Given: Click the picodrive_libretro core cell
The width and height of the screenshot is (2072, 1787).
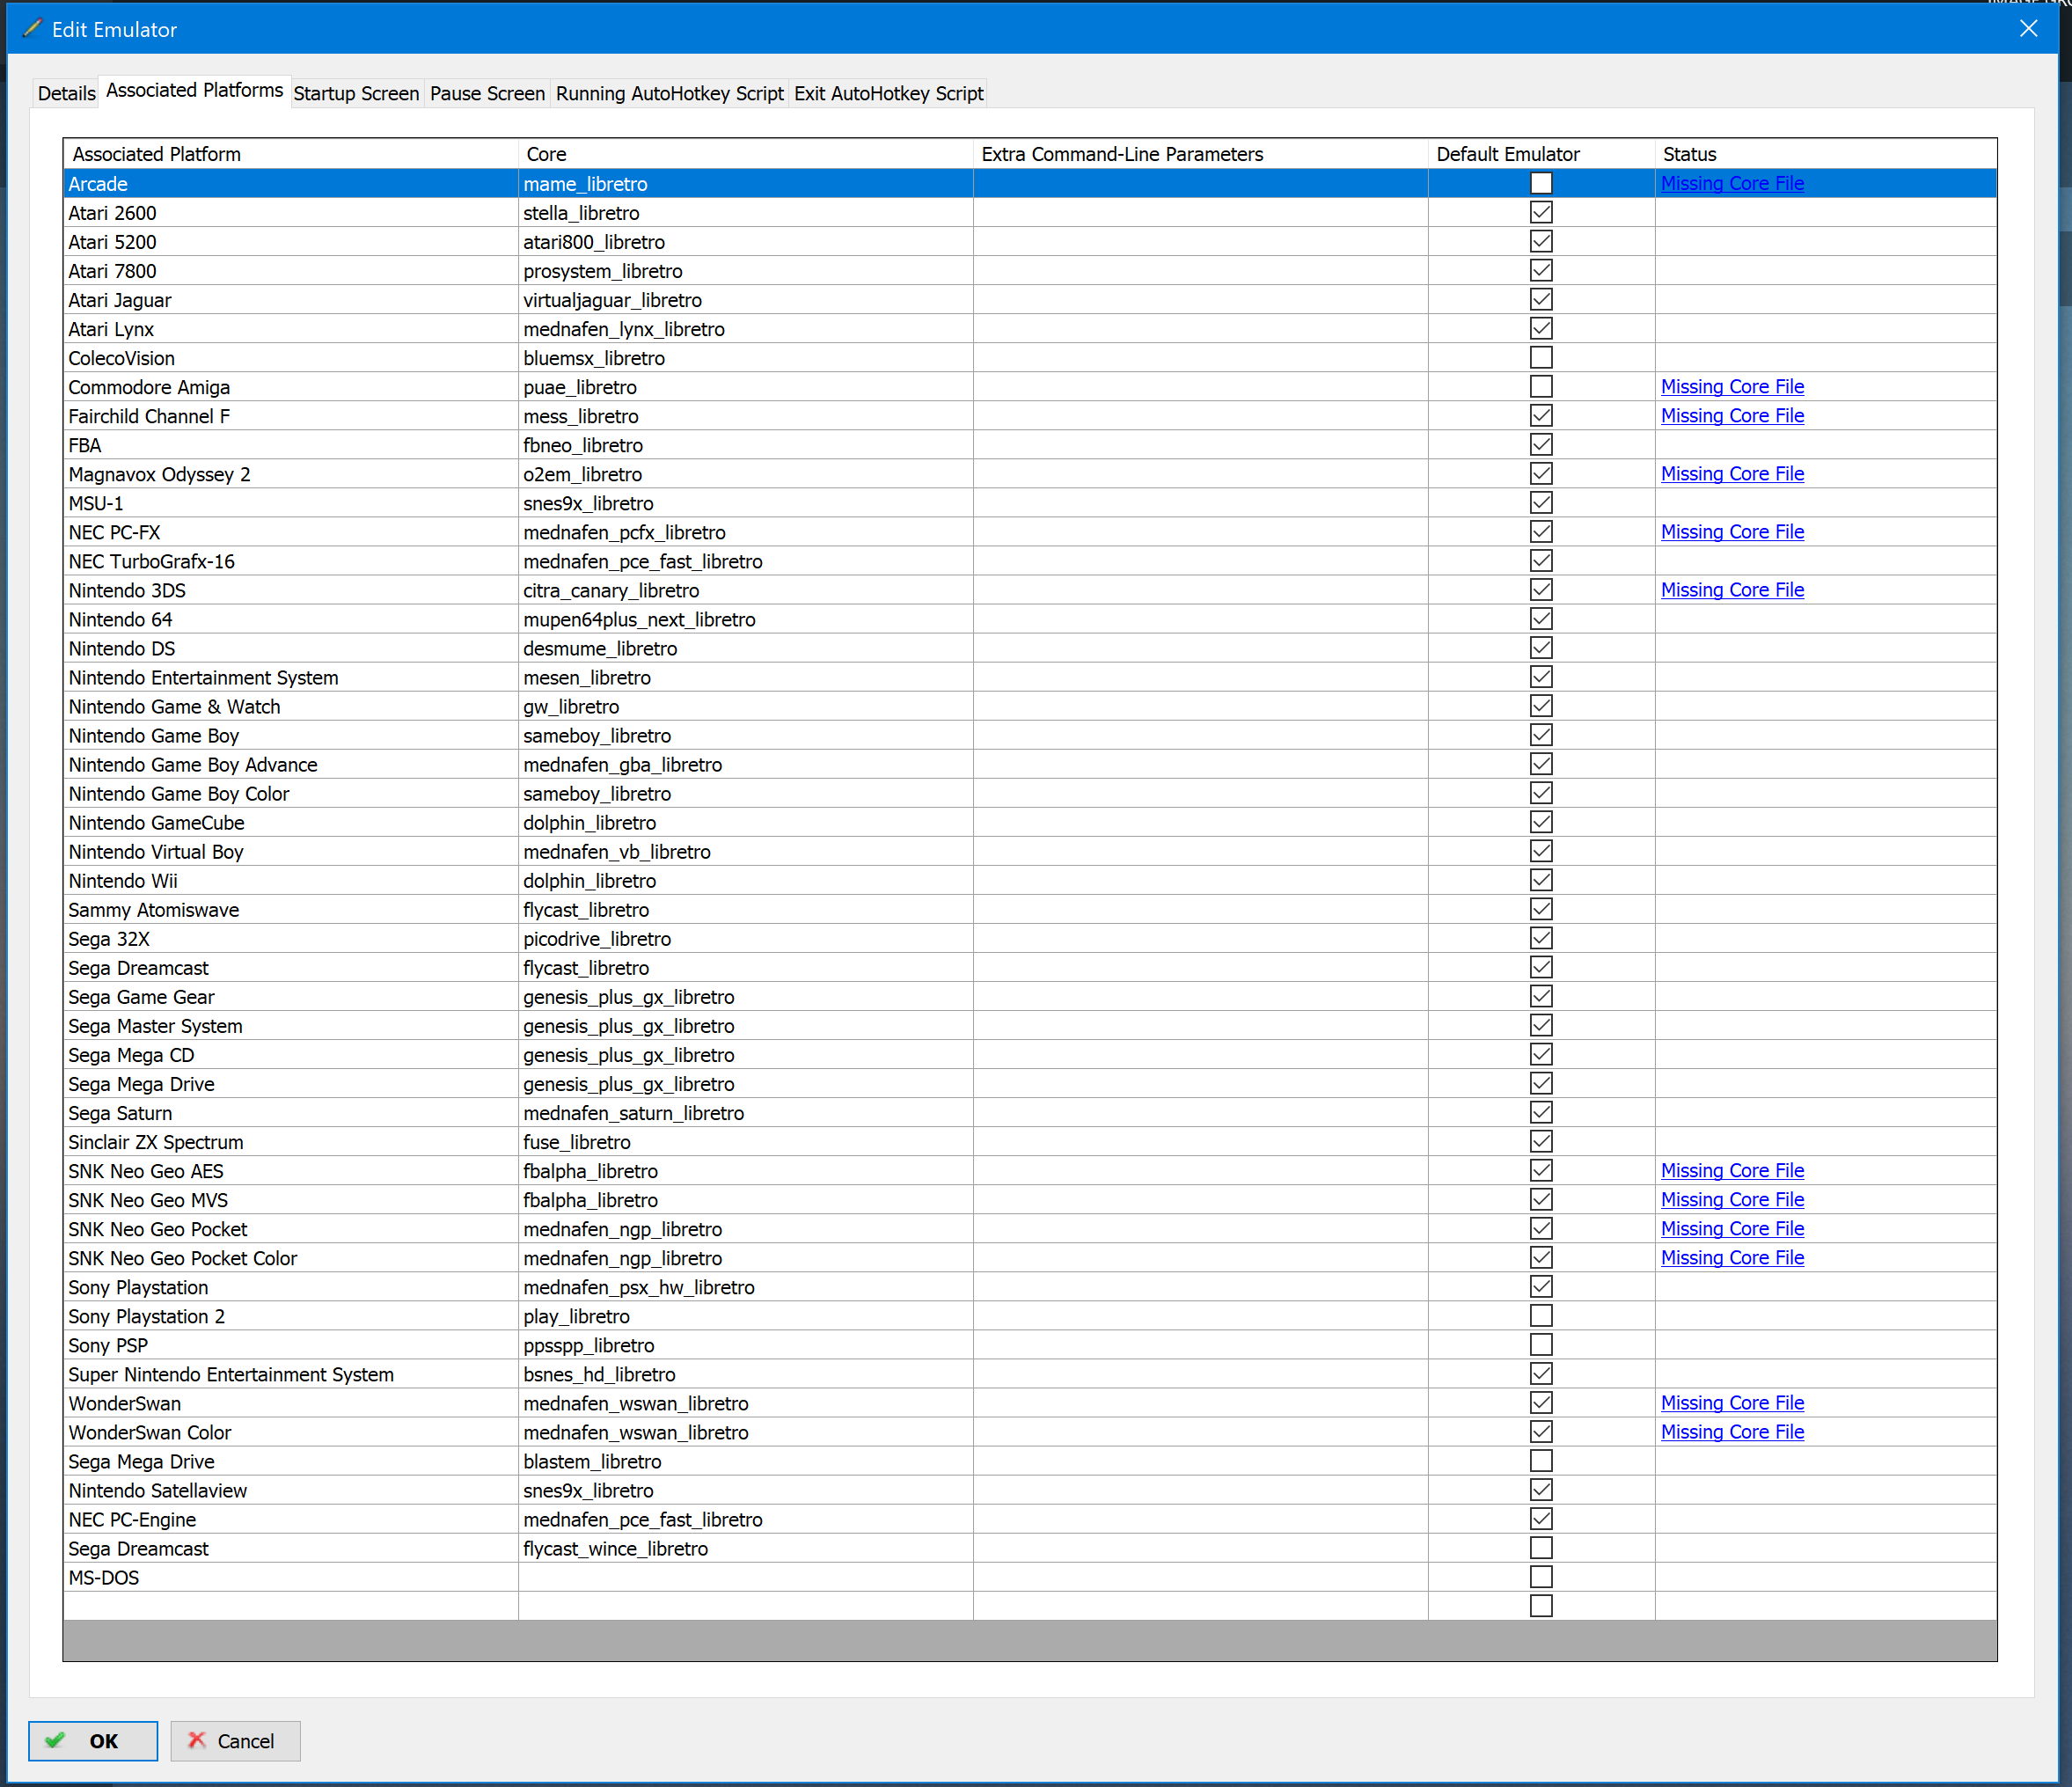Looking at the screenshot, I should click(x=746, y=938).
